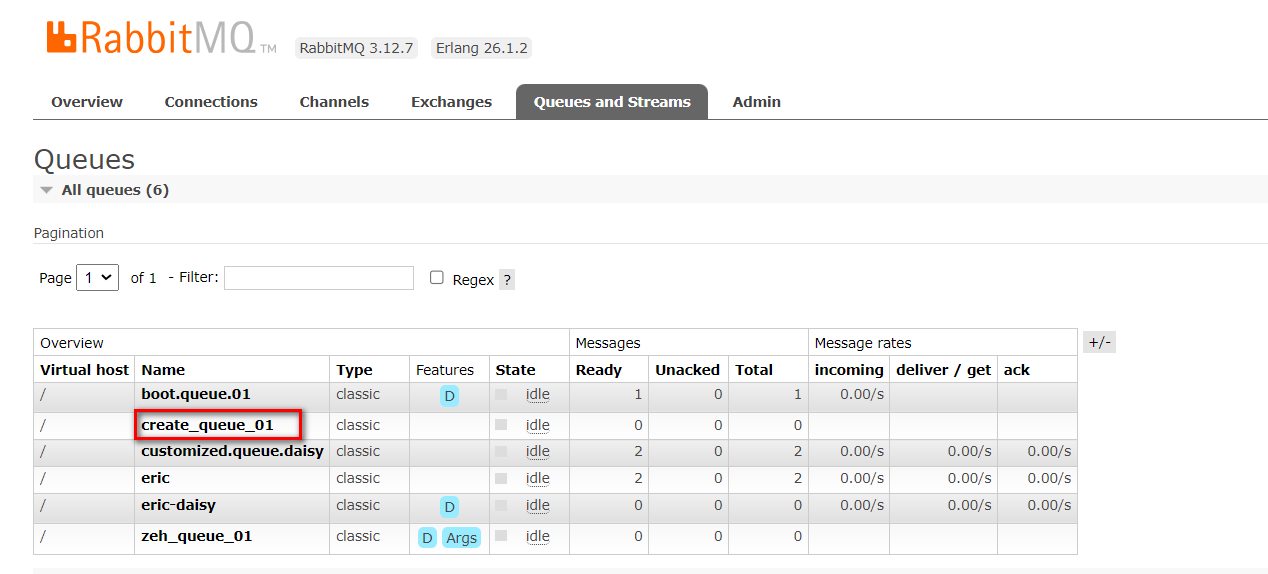Sort queues by Ready messages column

click(598, 370)
